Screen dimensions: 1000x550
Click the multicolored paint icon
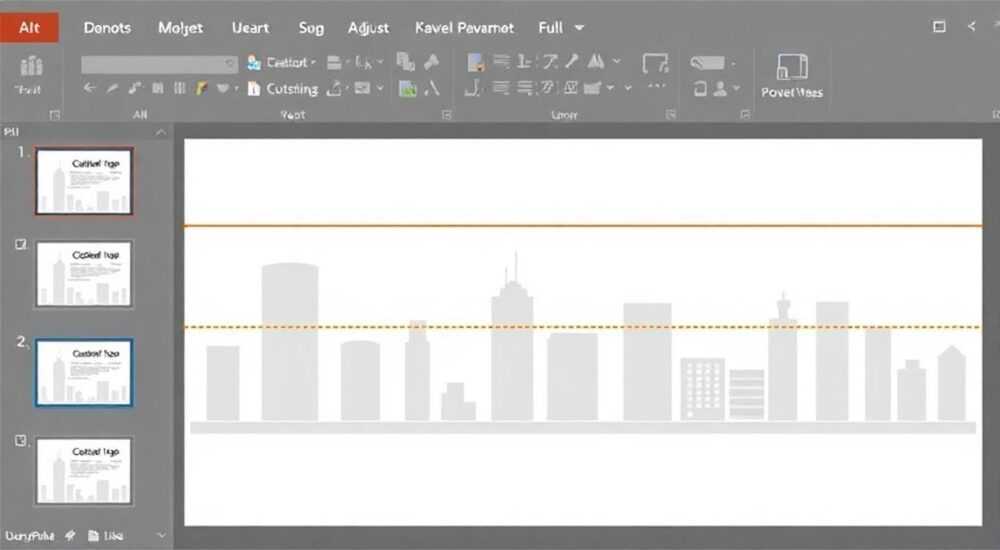(202, 88)
